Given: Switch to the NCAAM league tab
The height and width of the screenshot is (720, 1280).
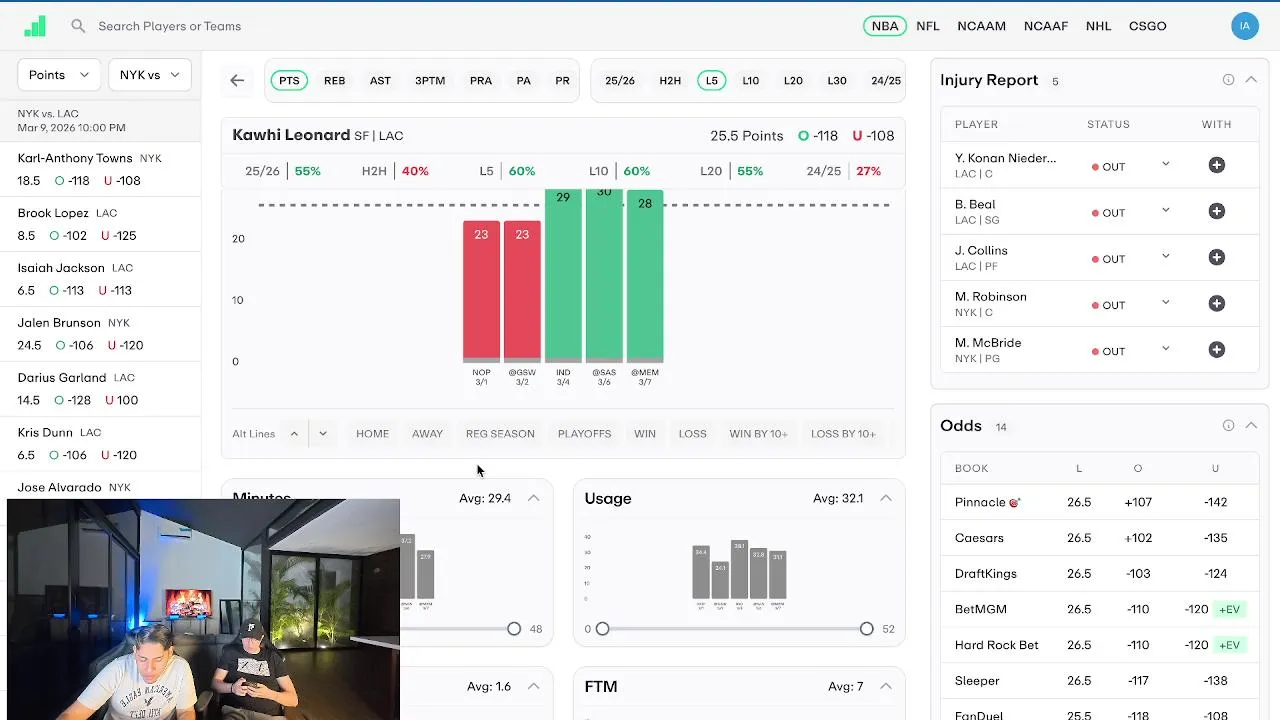Looking at the screenshot, I should pyautogui.click(x=981, y=26).
